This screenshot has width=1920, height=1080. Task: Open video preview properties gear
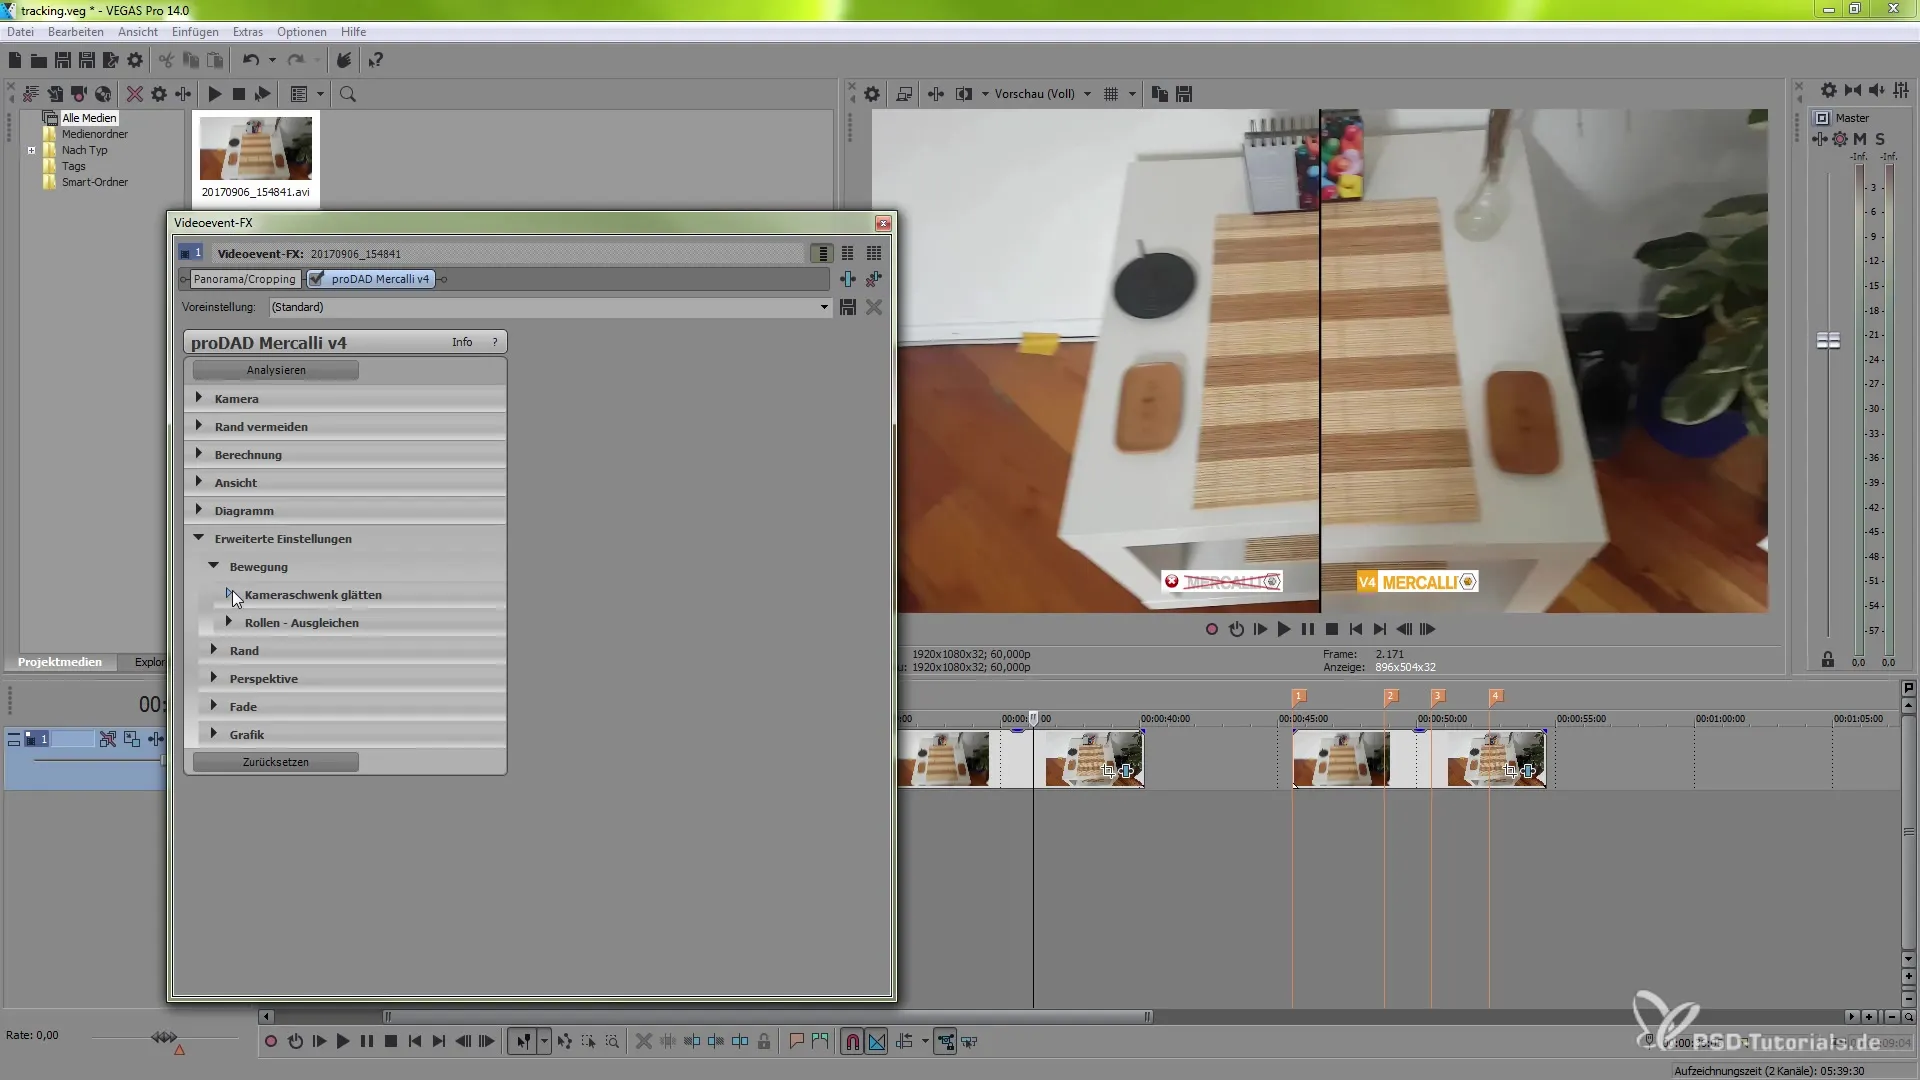872,94
